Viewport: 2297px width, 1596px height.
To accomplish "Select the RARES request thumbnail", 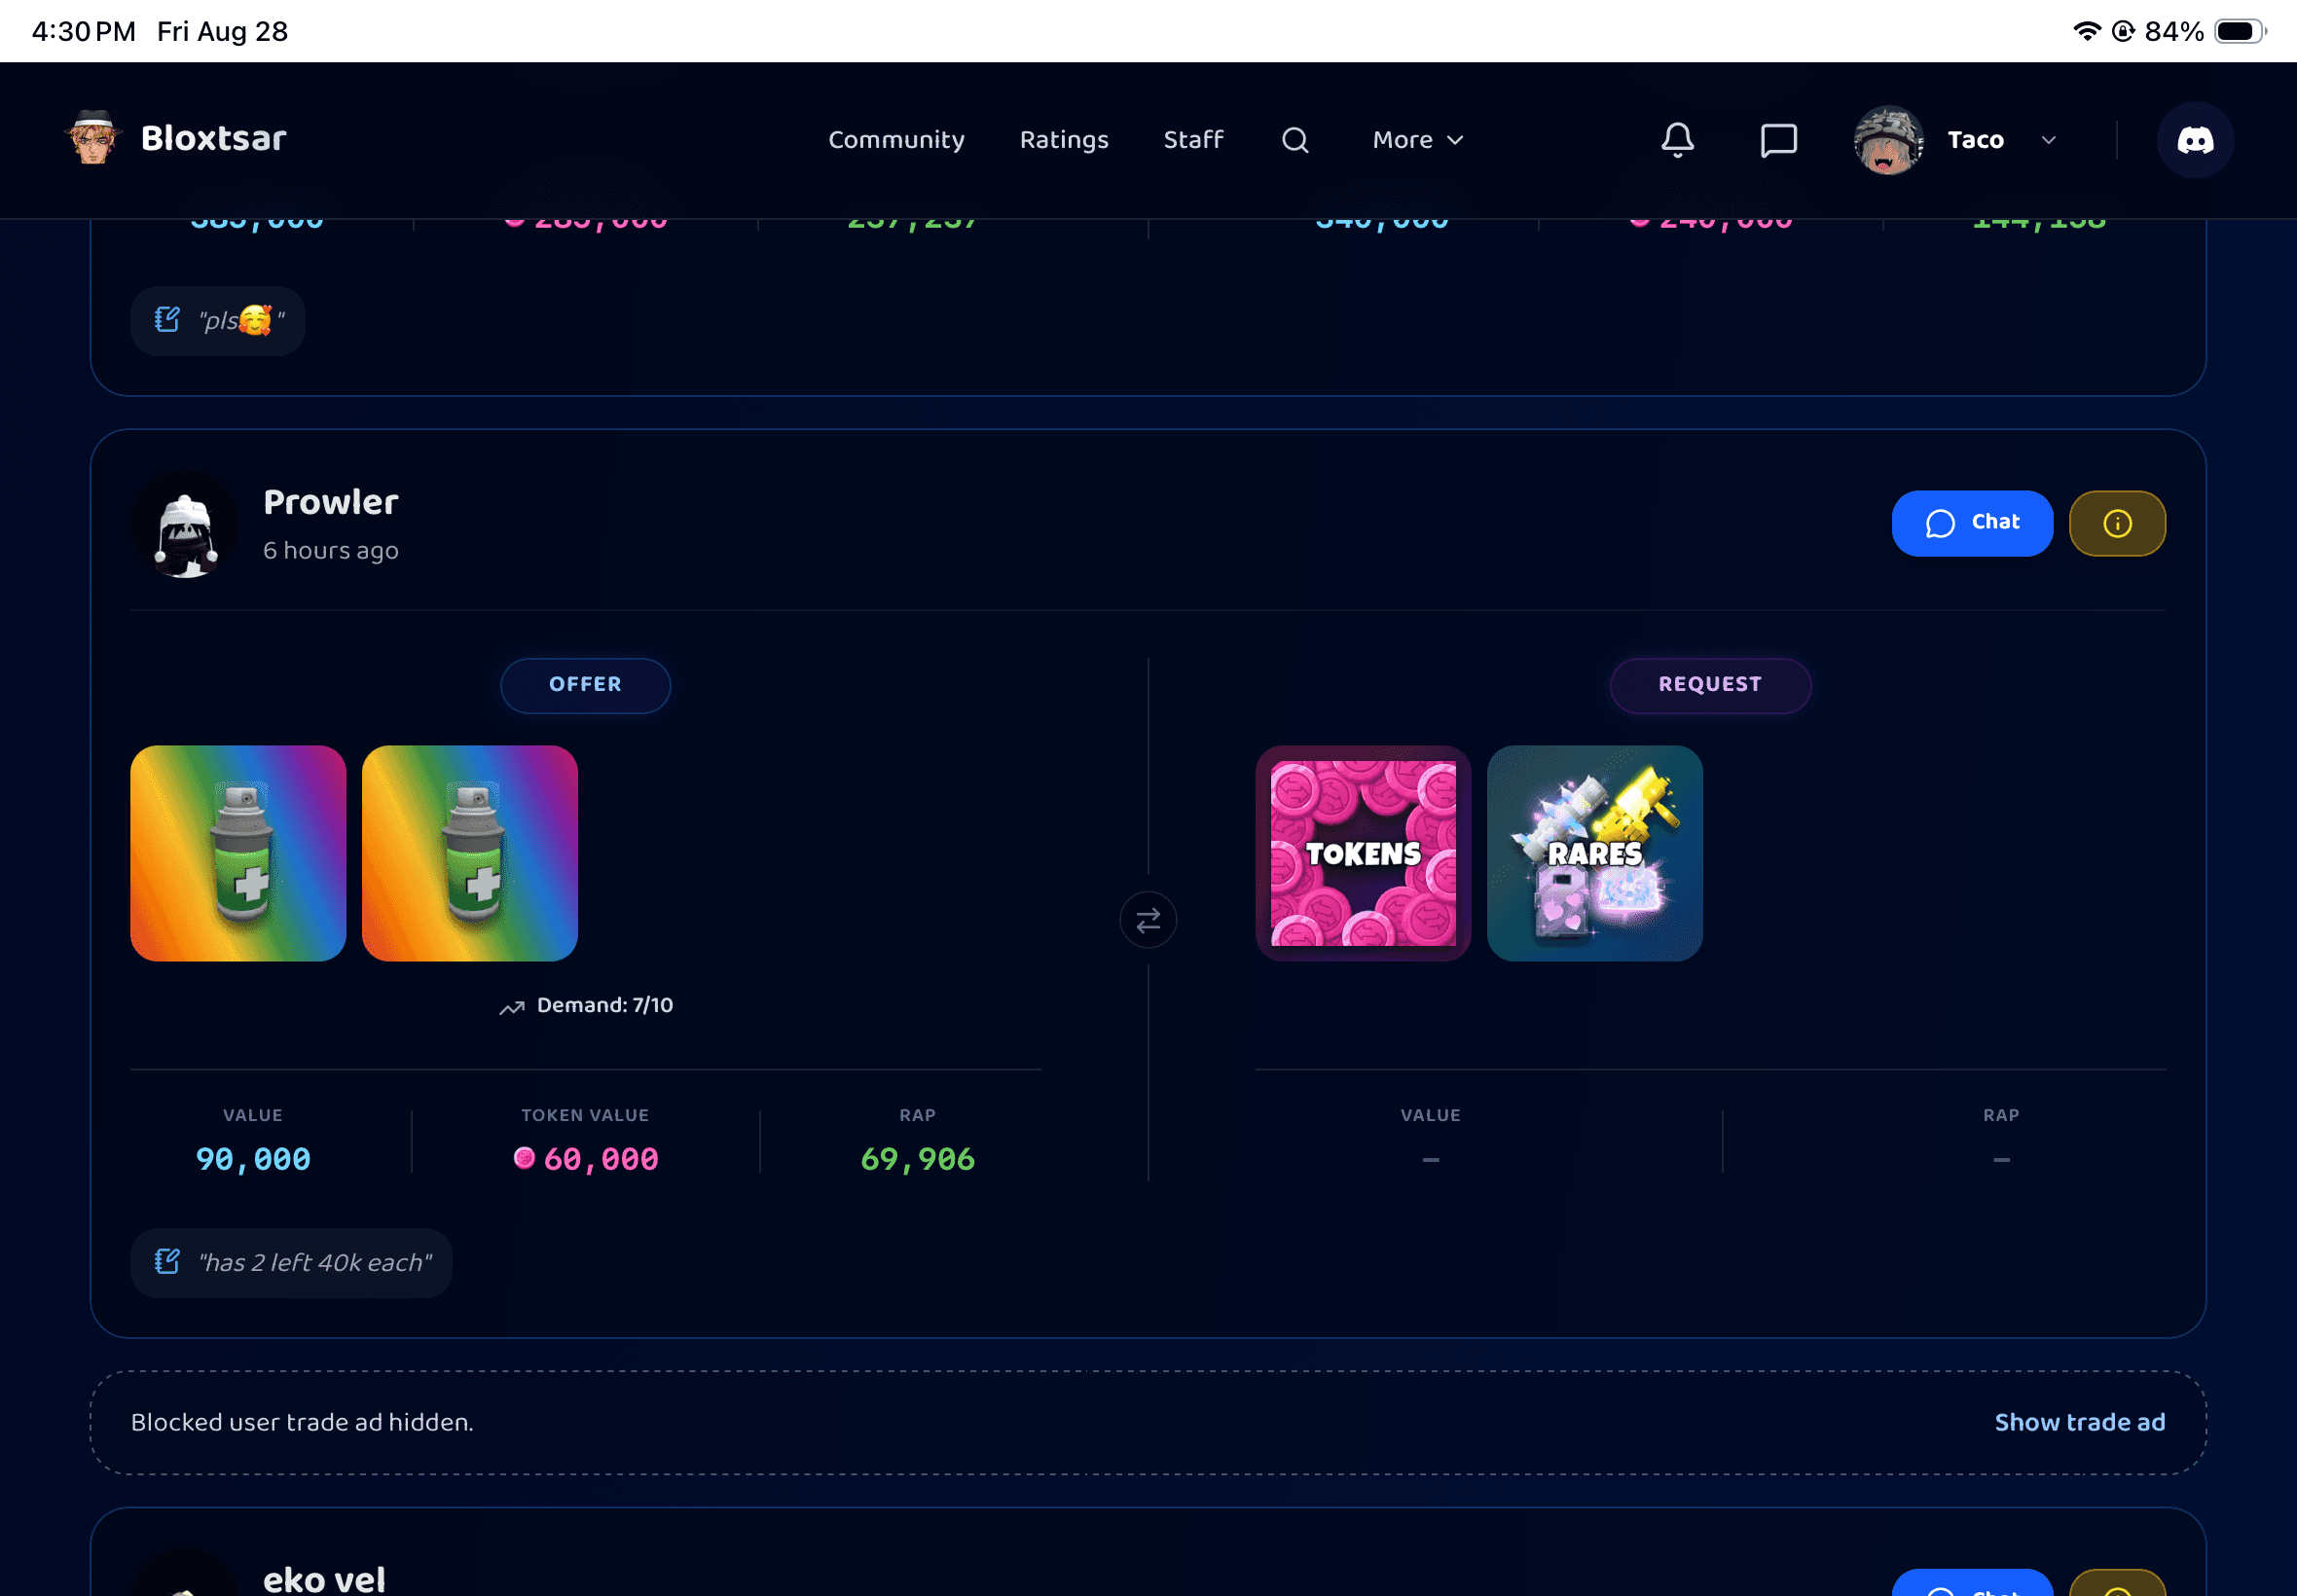I will coord(1595,853).
